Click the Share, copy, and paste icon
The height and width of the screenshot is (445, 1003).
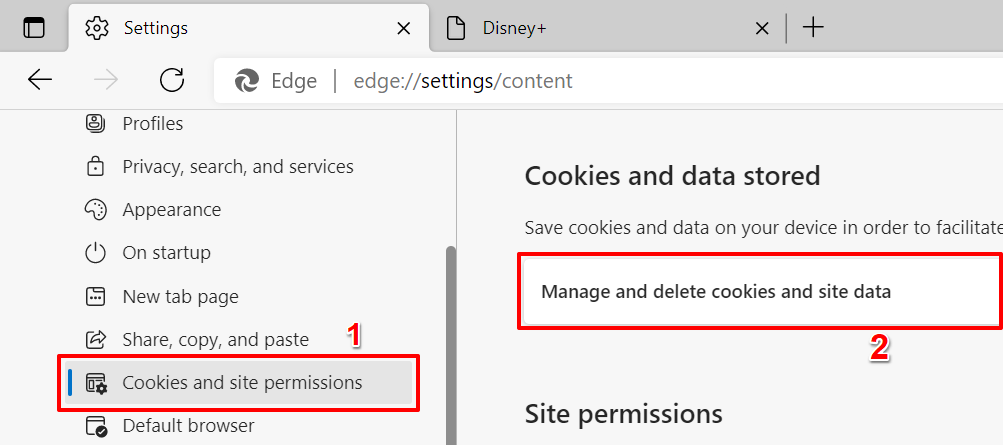click(96, 339)
